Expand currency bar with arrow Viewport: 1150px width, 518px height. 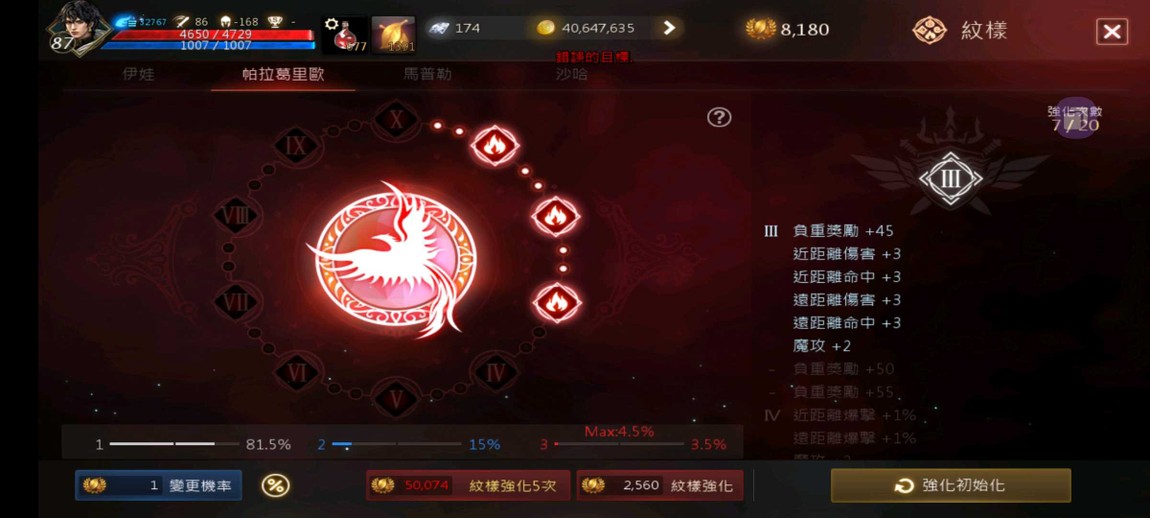(669, 28)
